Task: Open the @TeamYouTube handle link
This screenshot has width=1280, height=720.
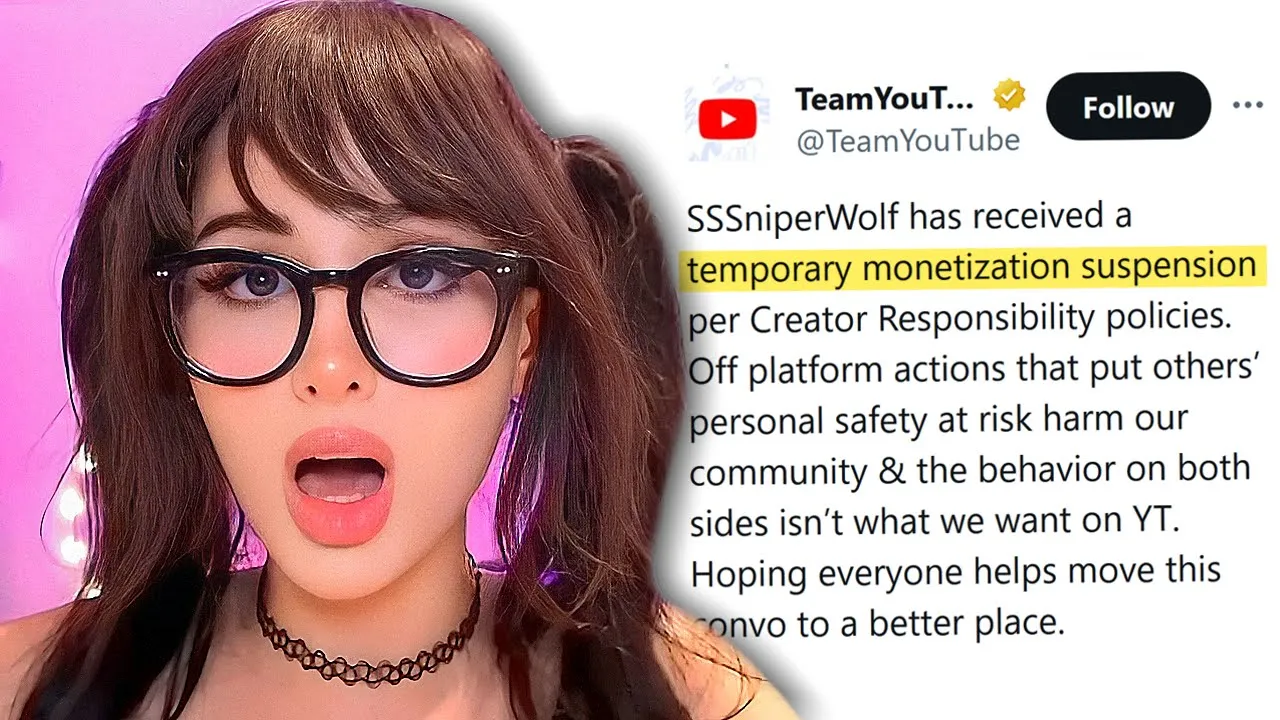Action: [907, 141]
